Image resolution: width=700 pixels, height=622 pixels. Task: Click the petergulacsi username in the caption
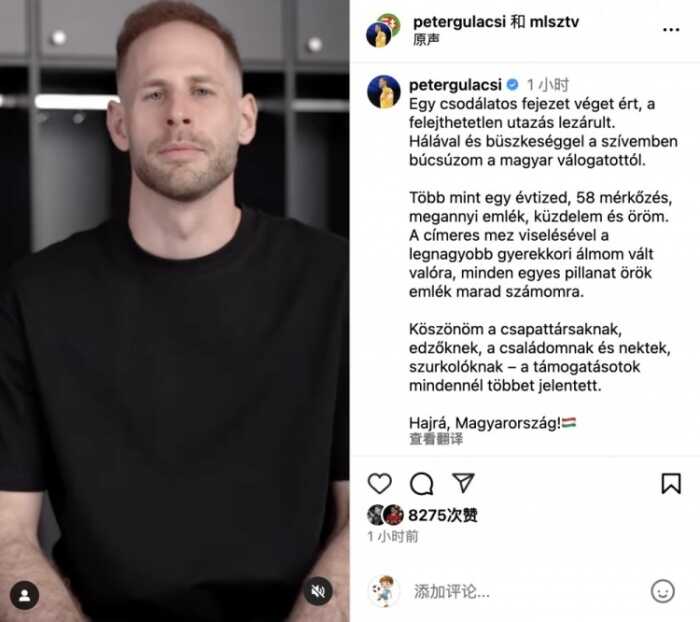(455, 84)
